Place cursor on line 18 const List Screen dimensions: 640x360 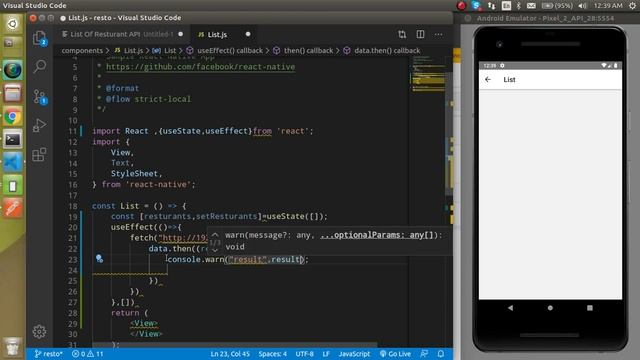(x=139, y=206)
